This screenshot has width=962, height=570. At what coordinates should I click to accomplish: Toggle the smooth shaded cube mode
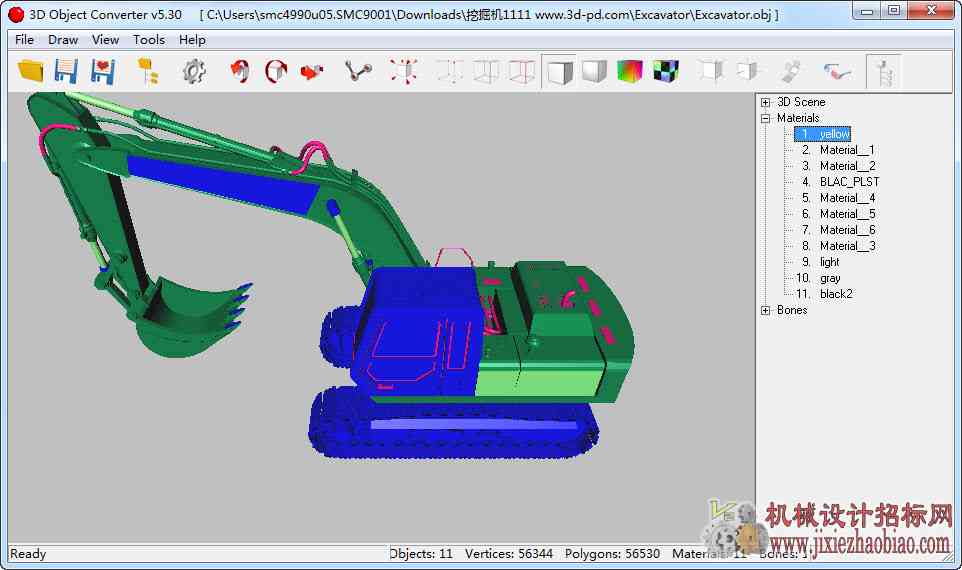(x=594, y=71)
